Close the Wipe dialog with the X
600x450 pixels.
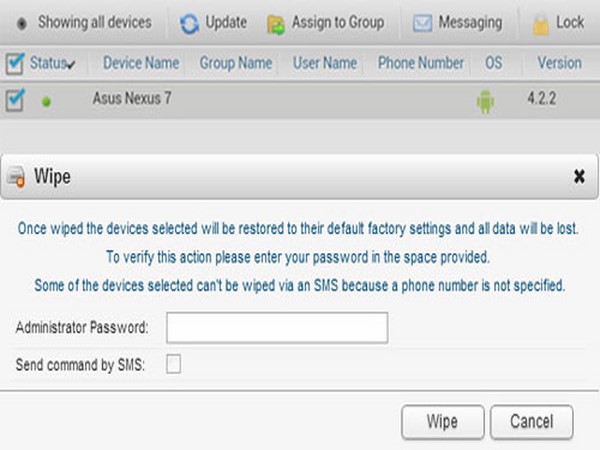click(x=579, y=177)
